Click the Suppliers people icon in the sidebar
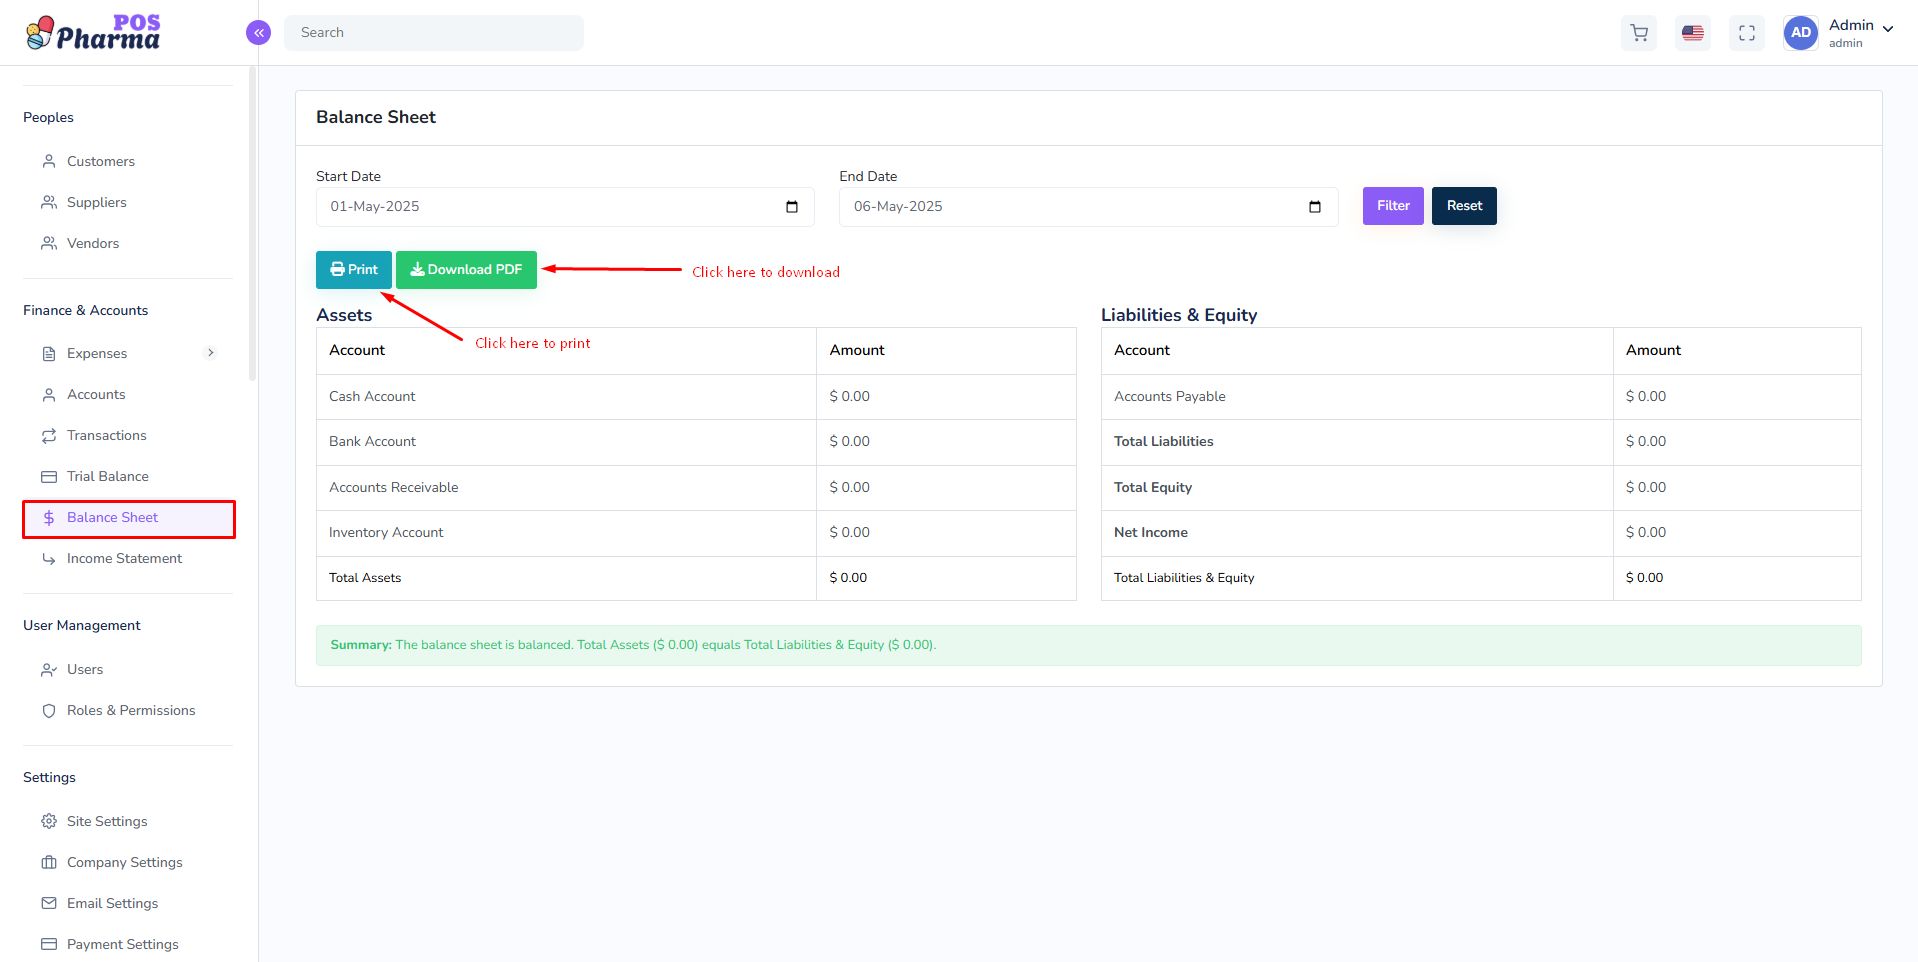The width and height of the screenshot is (1918, 962). tap(49, 202)
